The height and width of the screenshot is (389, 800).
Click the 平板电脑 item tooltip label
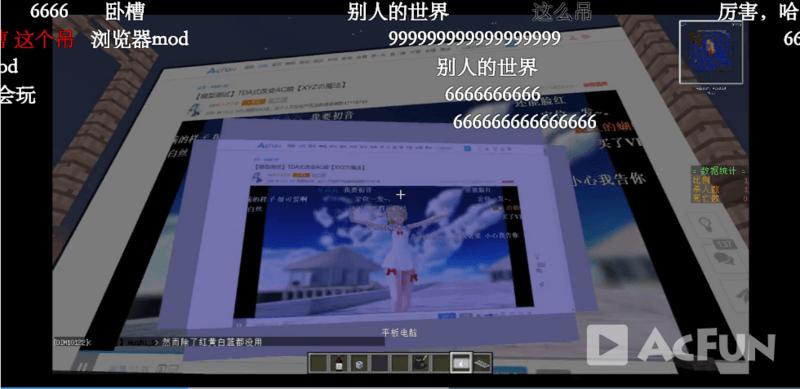[400, 332]
